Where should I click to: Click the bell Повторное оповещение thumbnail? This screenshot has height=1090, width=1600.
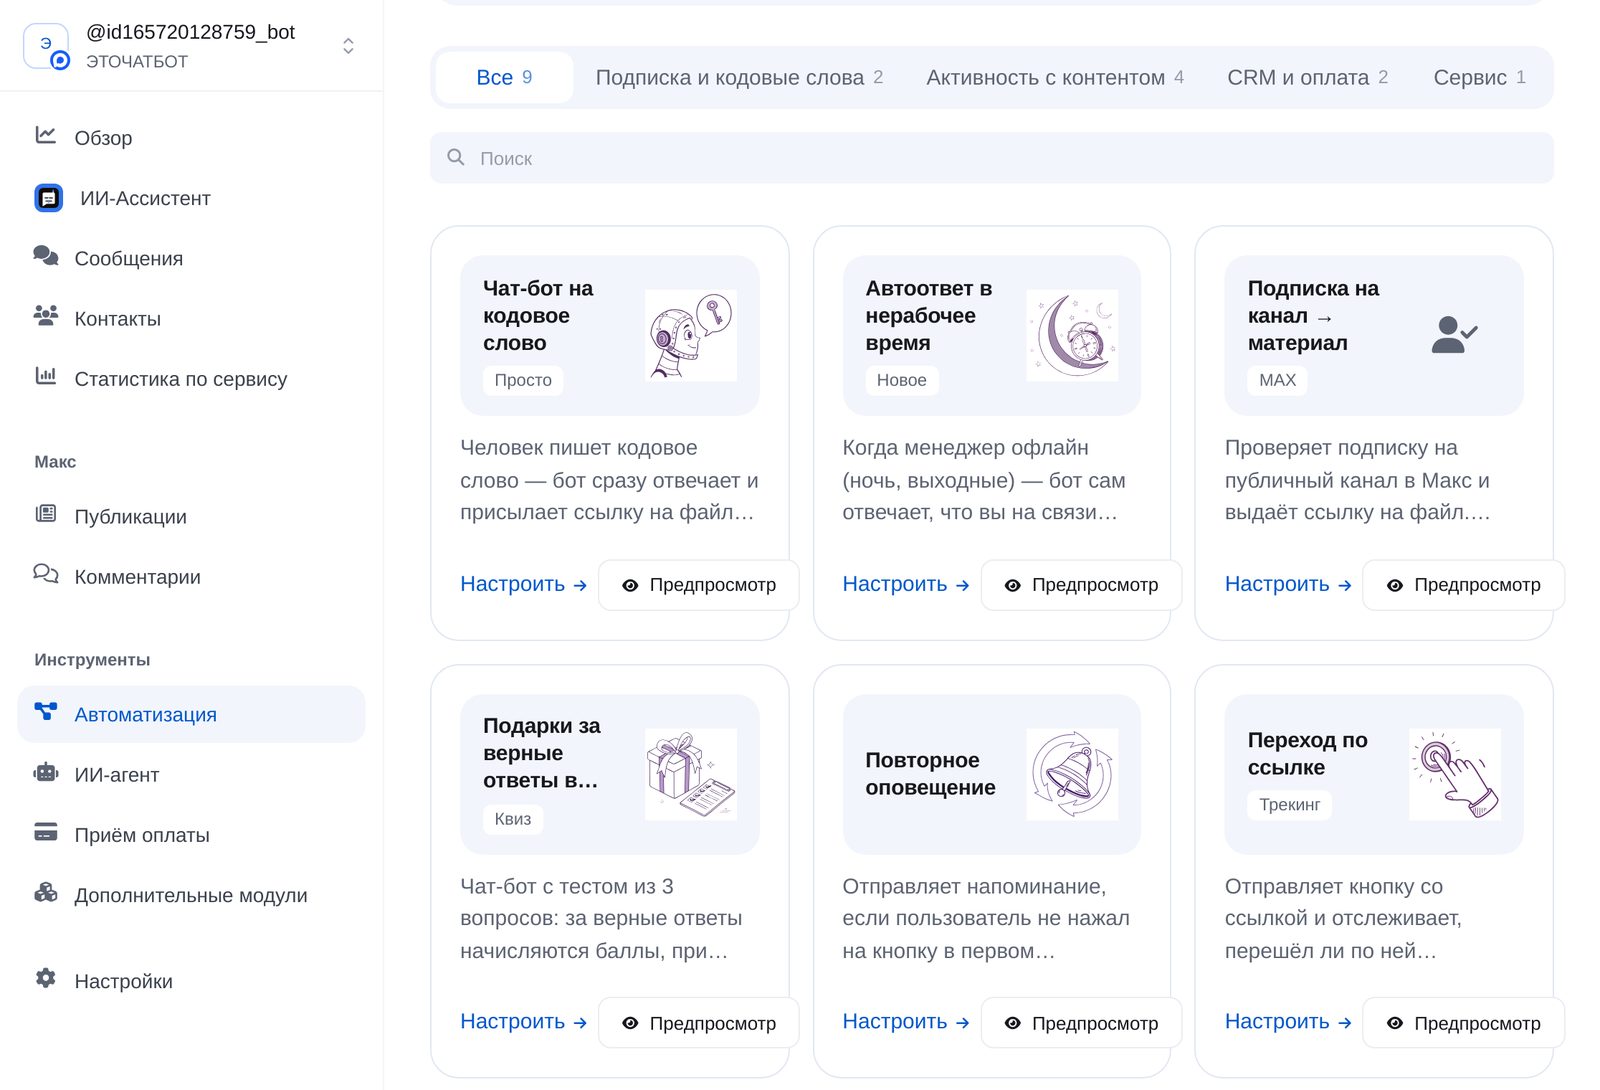coord(1072,774)
